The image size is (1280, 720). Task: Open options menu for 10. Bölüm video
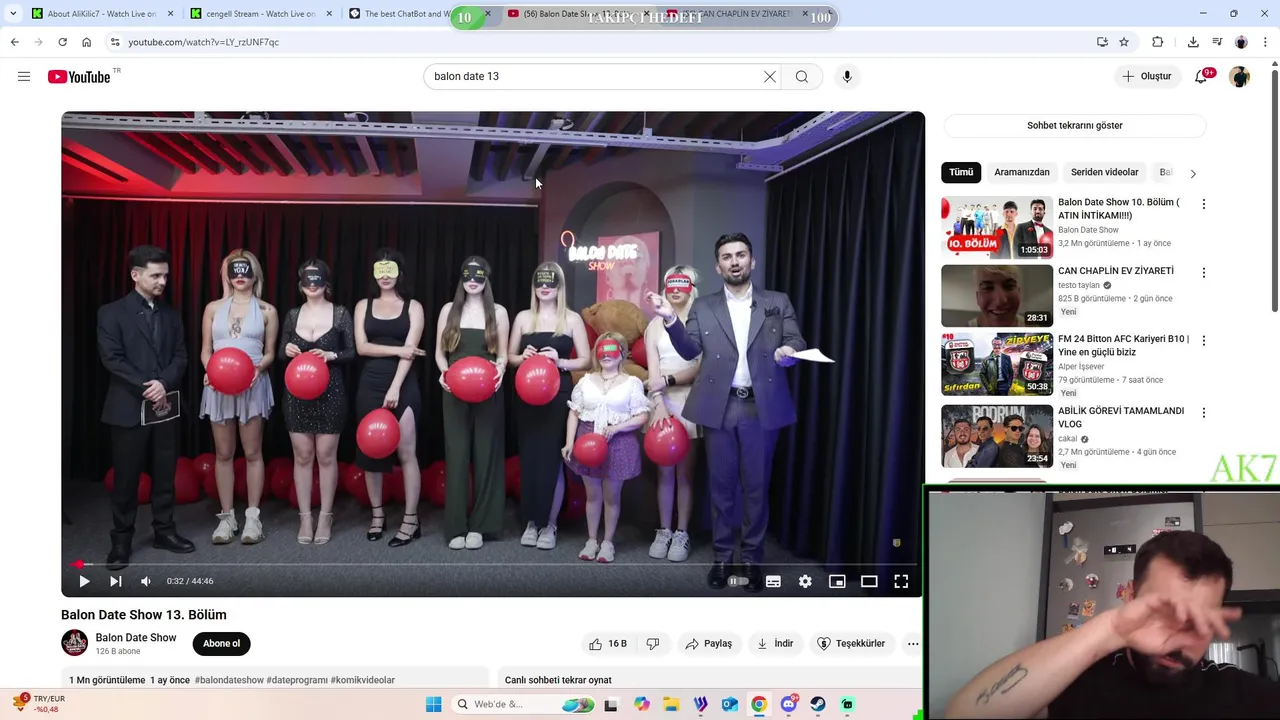[1203, 204]
